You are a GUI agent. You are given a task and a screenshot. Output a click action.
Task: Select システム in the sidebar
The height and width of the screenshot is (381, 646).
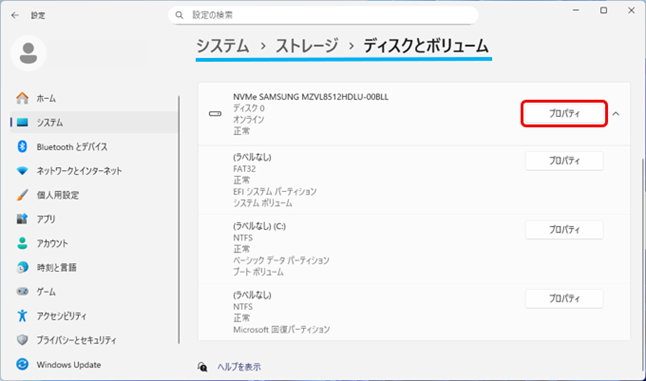94,122
